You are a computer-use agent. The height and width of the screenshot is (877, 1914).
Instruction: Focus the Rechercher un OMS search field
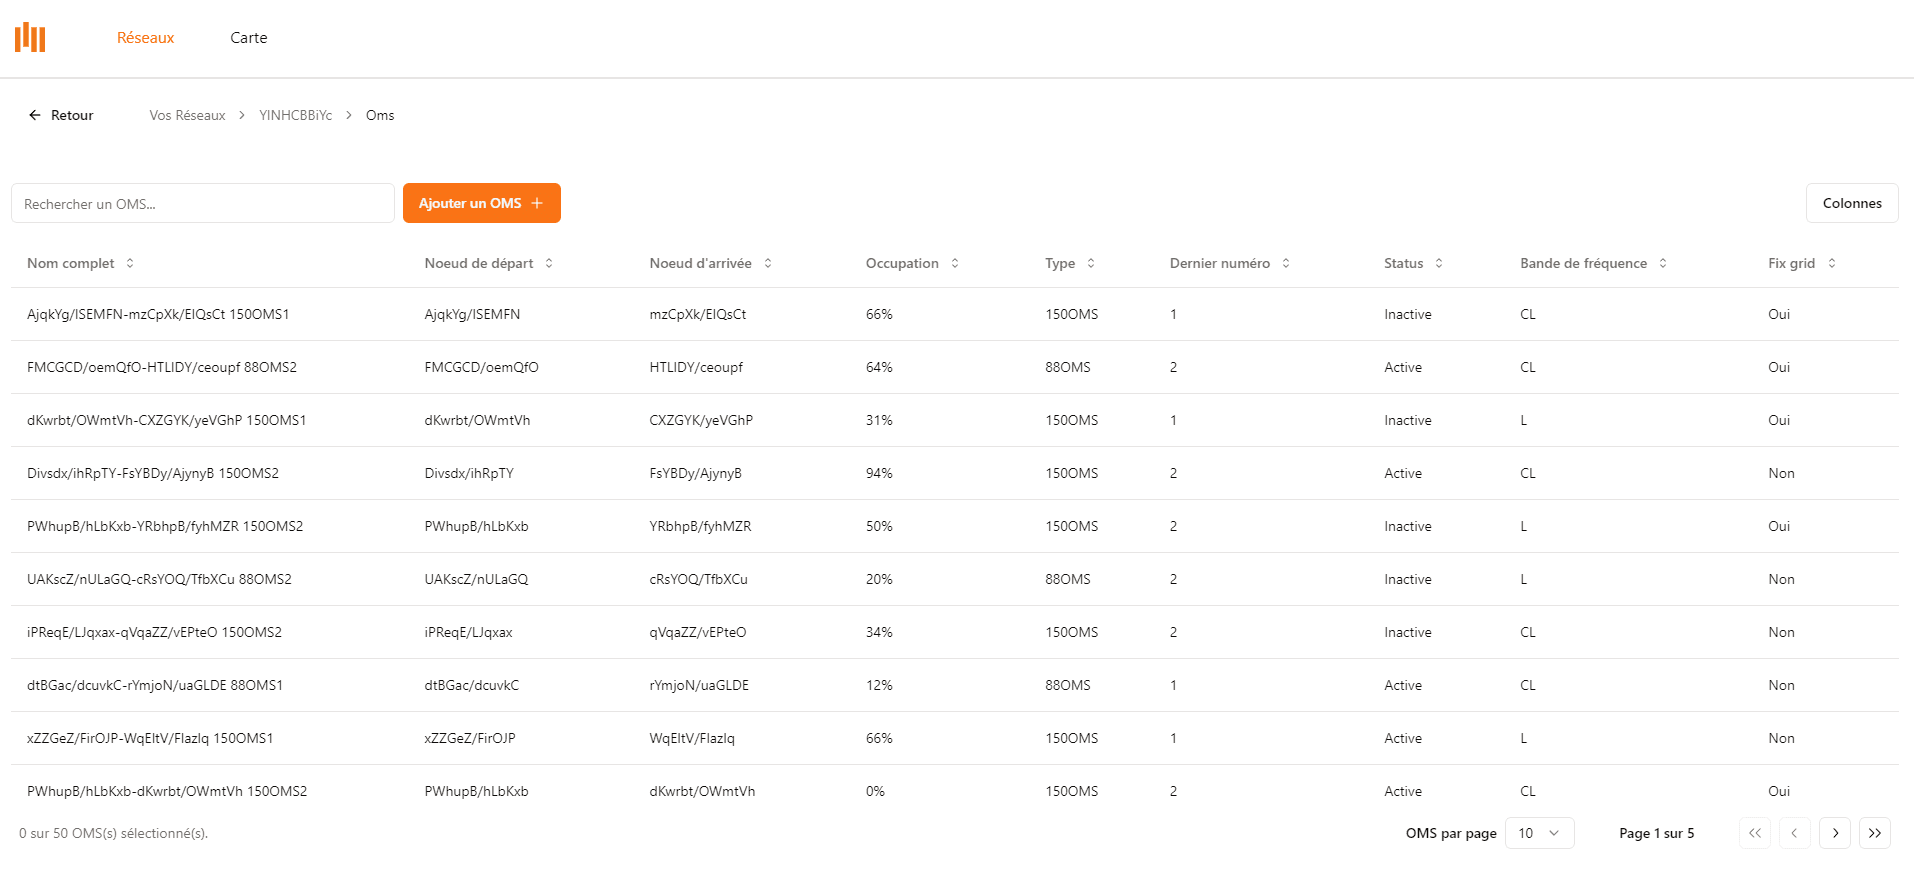[x=203, y=203]
